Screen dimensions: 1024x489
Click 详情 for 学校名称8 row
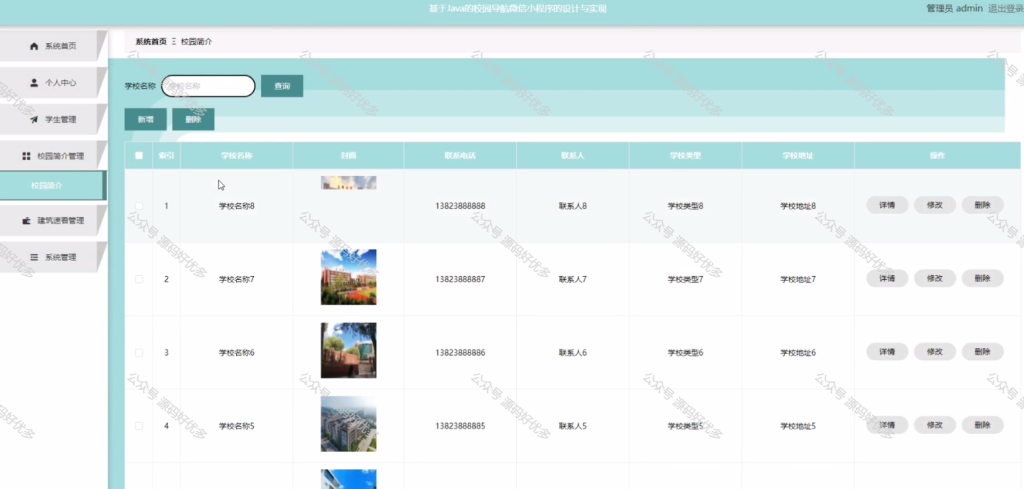click(x=887, y=205)
